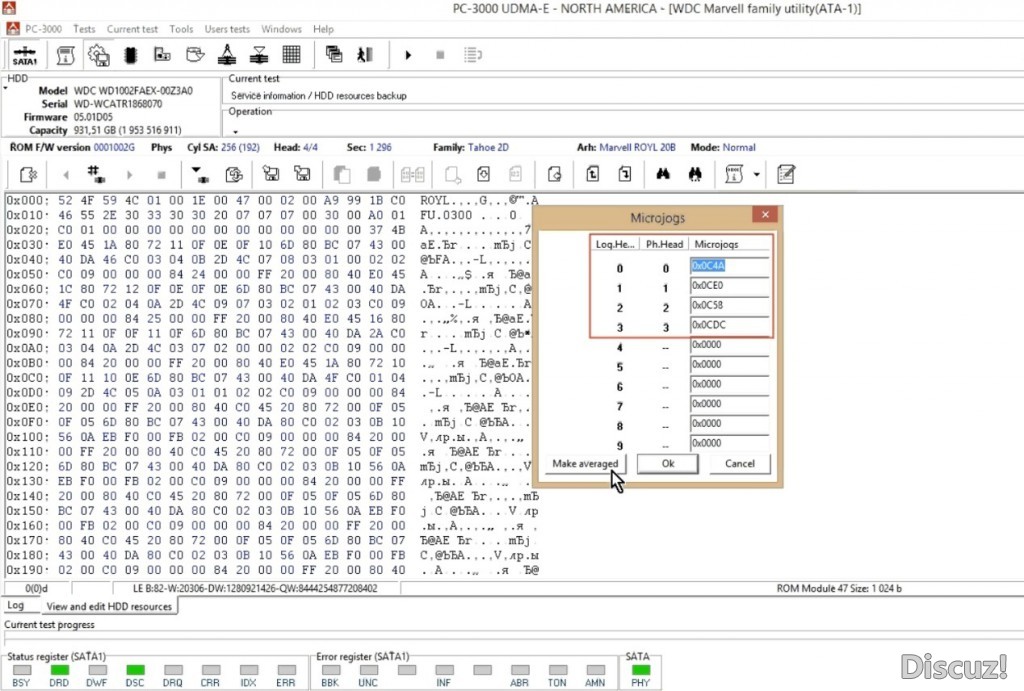Click the paste icon right of the copy icon

coord(374,174)
